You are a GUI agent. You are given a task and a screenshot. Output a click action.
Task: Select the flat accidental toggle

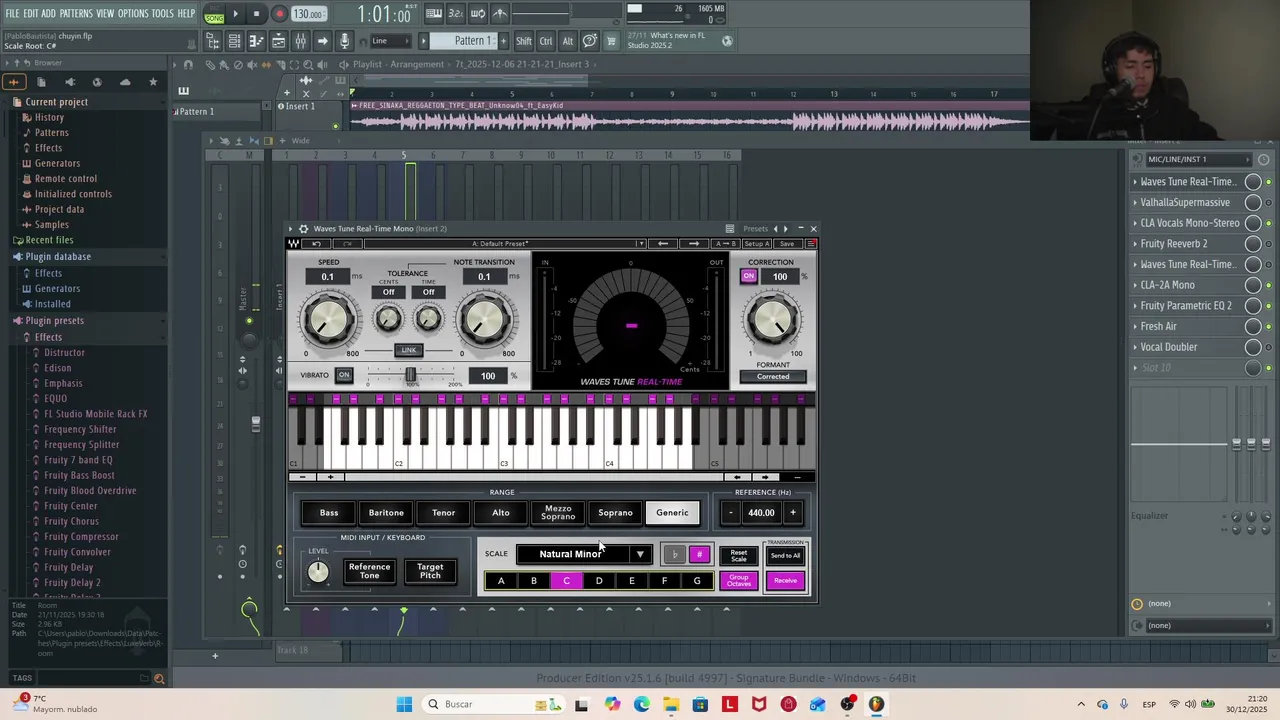pos(675,555)
